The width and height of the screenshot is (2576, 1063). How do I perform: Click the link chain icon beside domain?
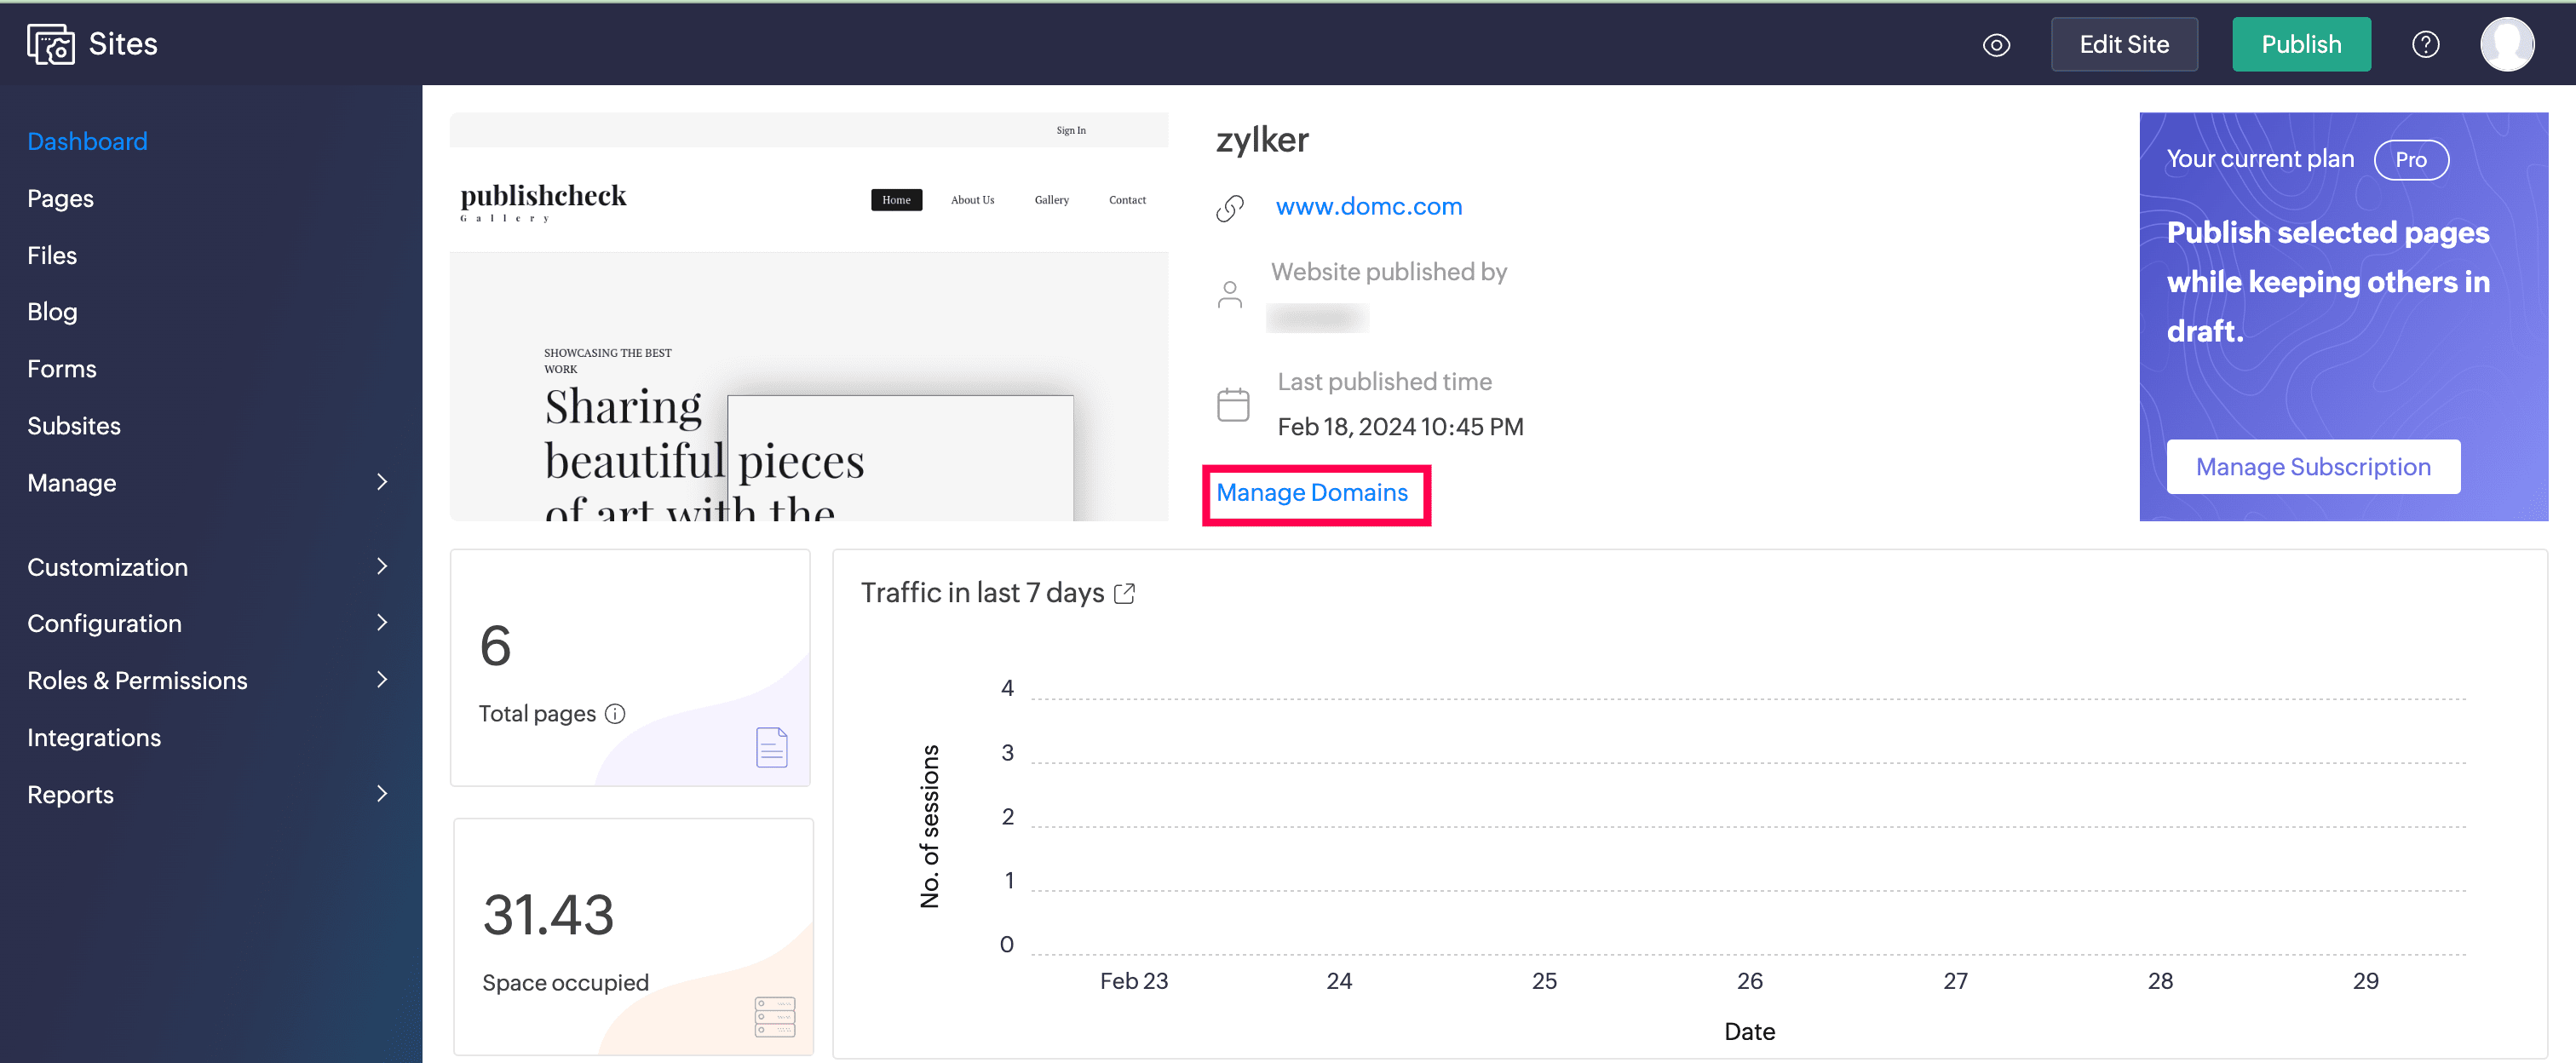click(1230, 208)
